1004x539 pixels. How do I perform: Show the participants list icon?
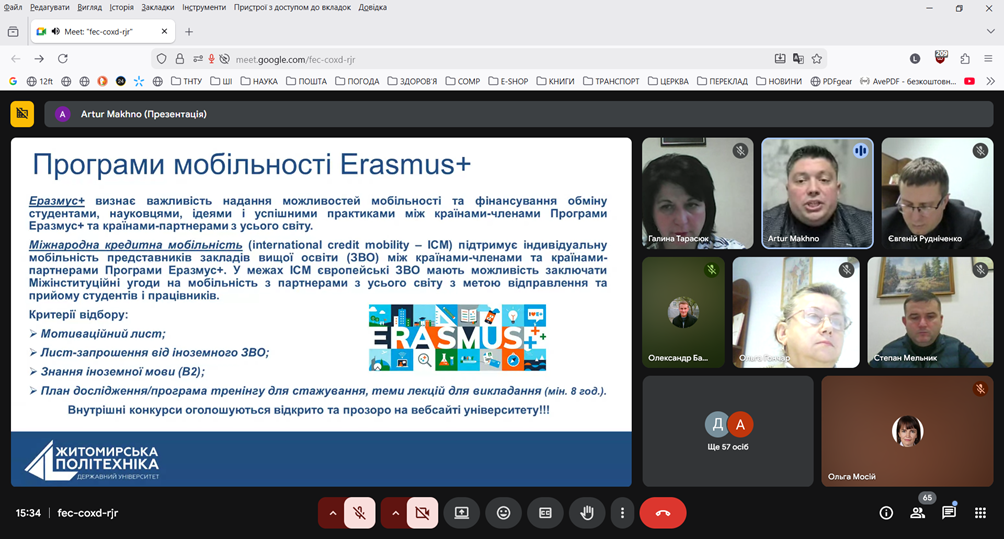point(917,513)
